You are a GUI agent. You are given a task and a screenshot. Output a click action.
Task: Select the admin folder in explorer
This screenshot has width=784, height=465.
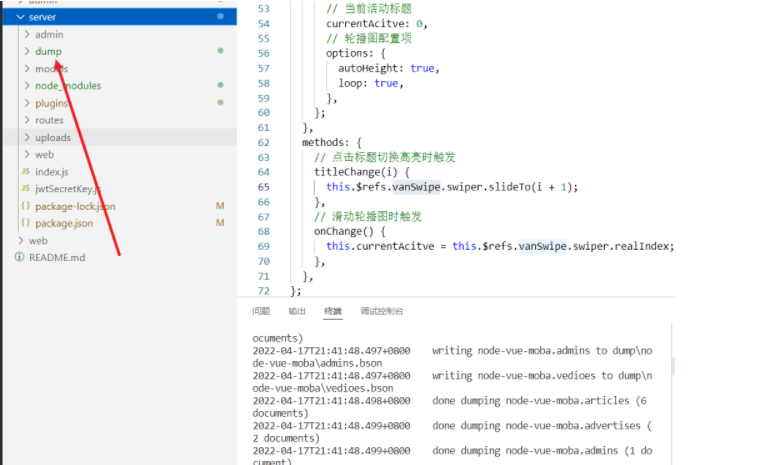click(49, 34)
